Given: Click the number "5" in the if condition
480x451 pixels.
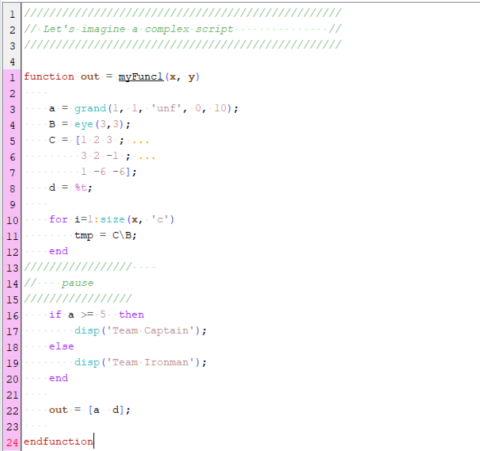Looking at the screenshot, I should 103,315.
